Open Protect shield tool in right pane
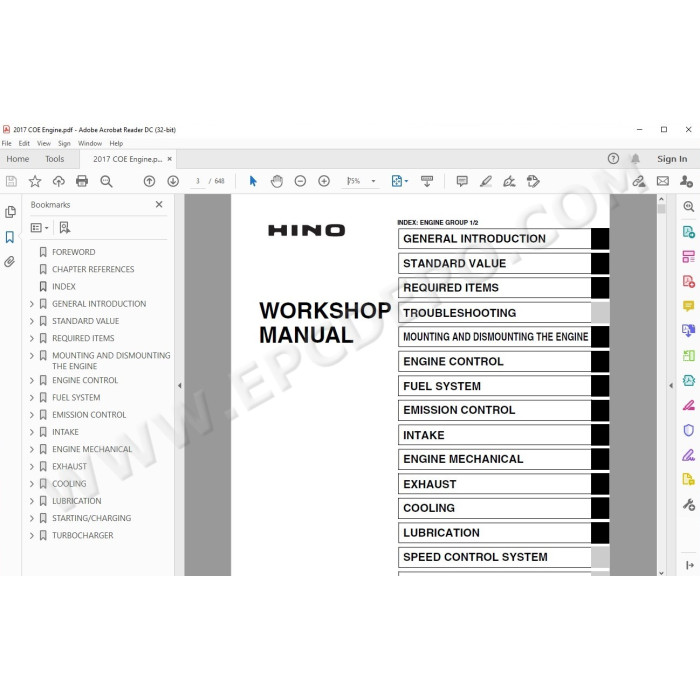The height and width of the screenshot is (700, 700). (x=688, y=430)
